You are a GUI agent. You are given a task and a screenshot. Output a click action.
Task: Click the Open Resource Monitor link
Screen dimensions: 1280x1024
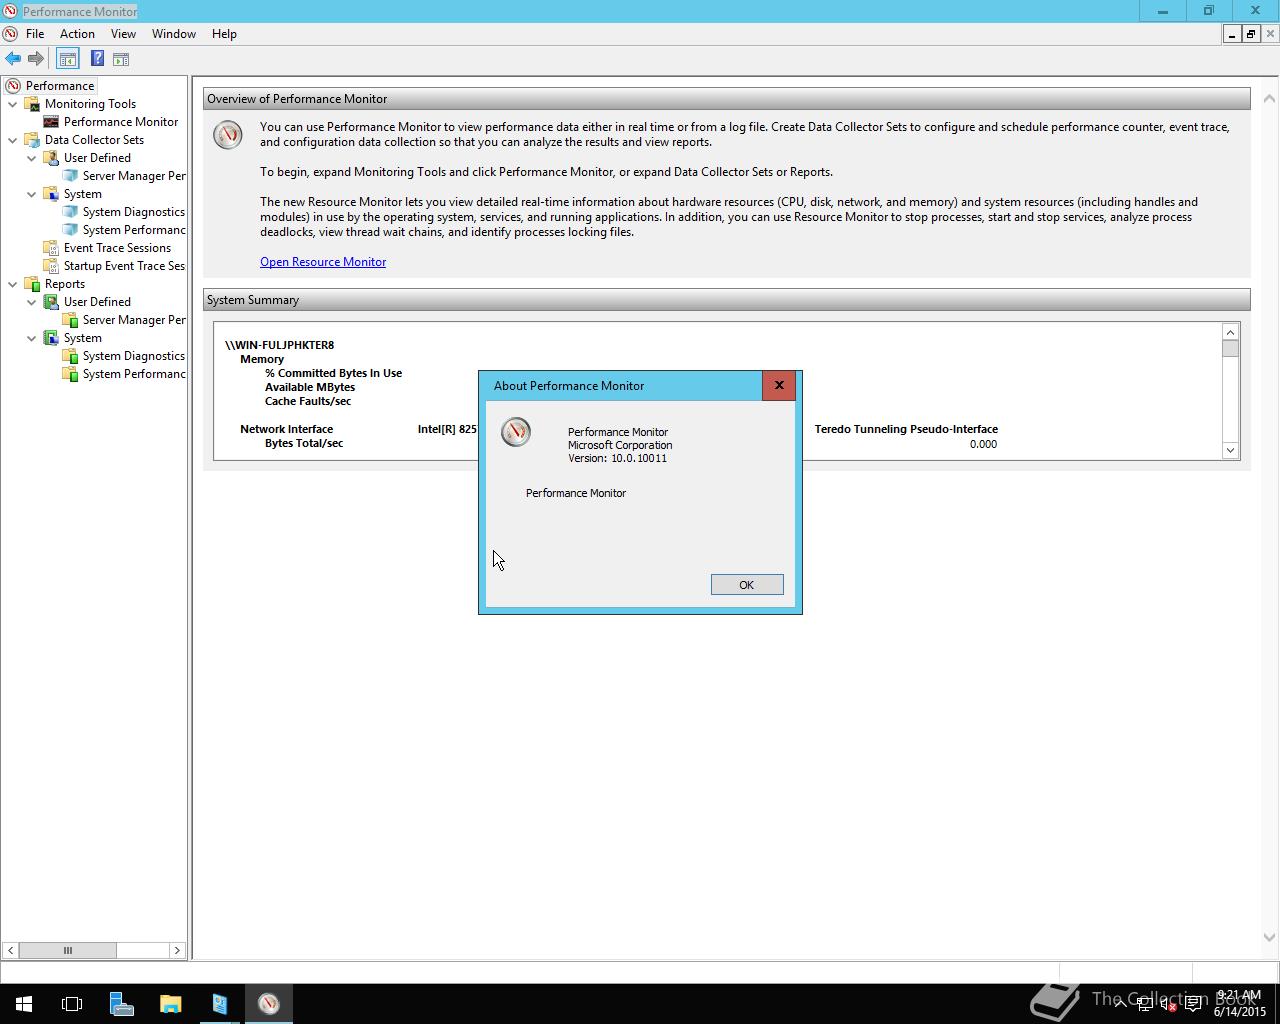(323, 262)
